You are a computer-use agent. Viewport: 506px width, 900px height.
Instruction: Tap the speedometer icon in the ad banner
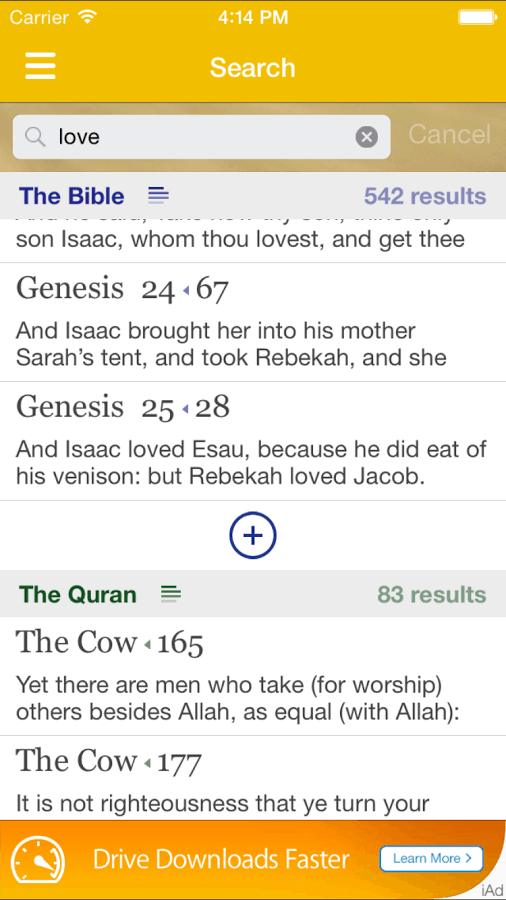(38, 860)
